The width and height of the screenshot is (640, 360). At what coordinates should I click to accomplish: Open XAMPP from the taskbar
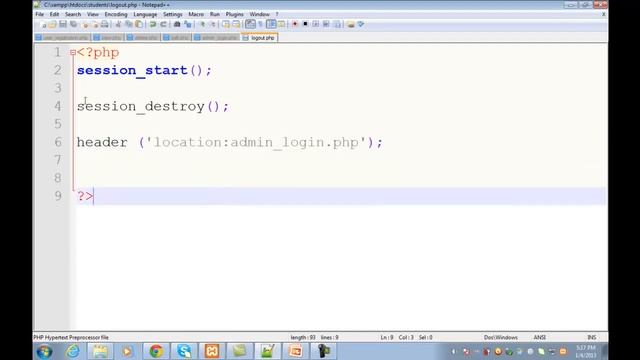click(x=212, y=351)
